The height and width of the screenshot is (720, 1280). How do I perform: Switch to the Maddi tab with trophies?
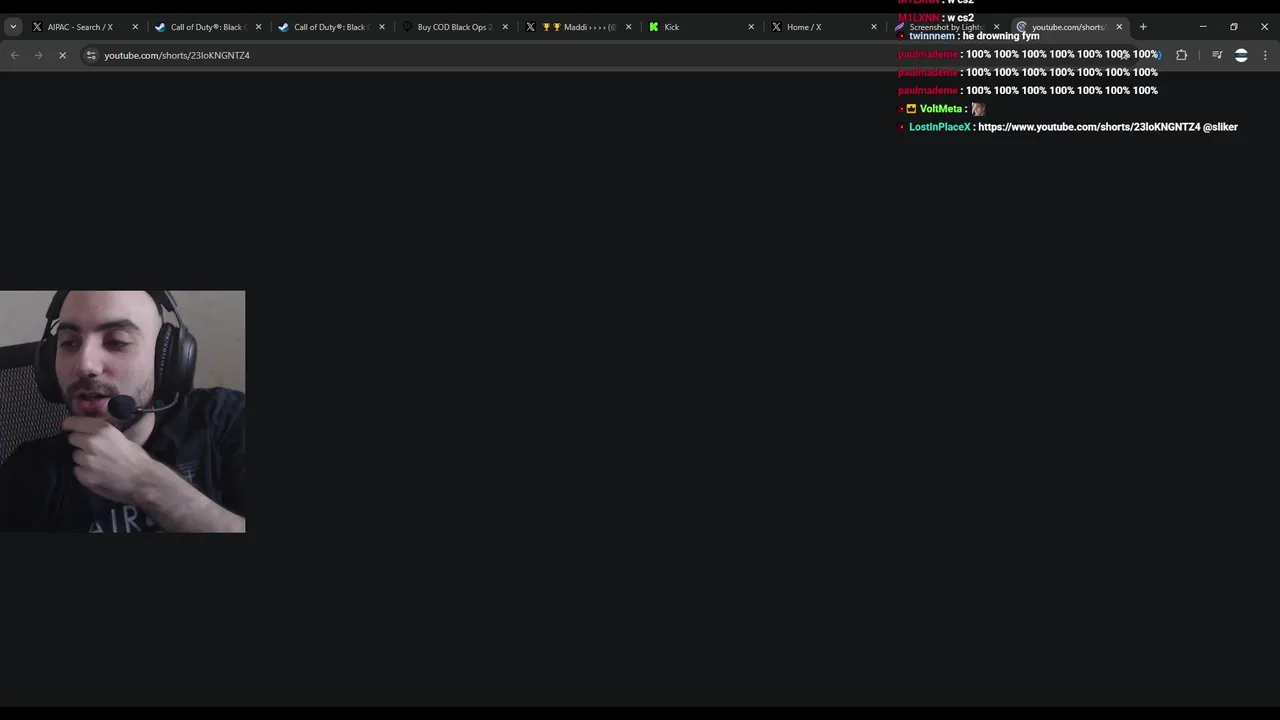pos(579,27)
